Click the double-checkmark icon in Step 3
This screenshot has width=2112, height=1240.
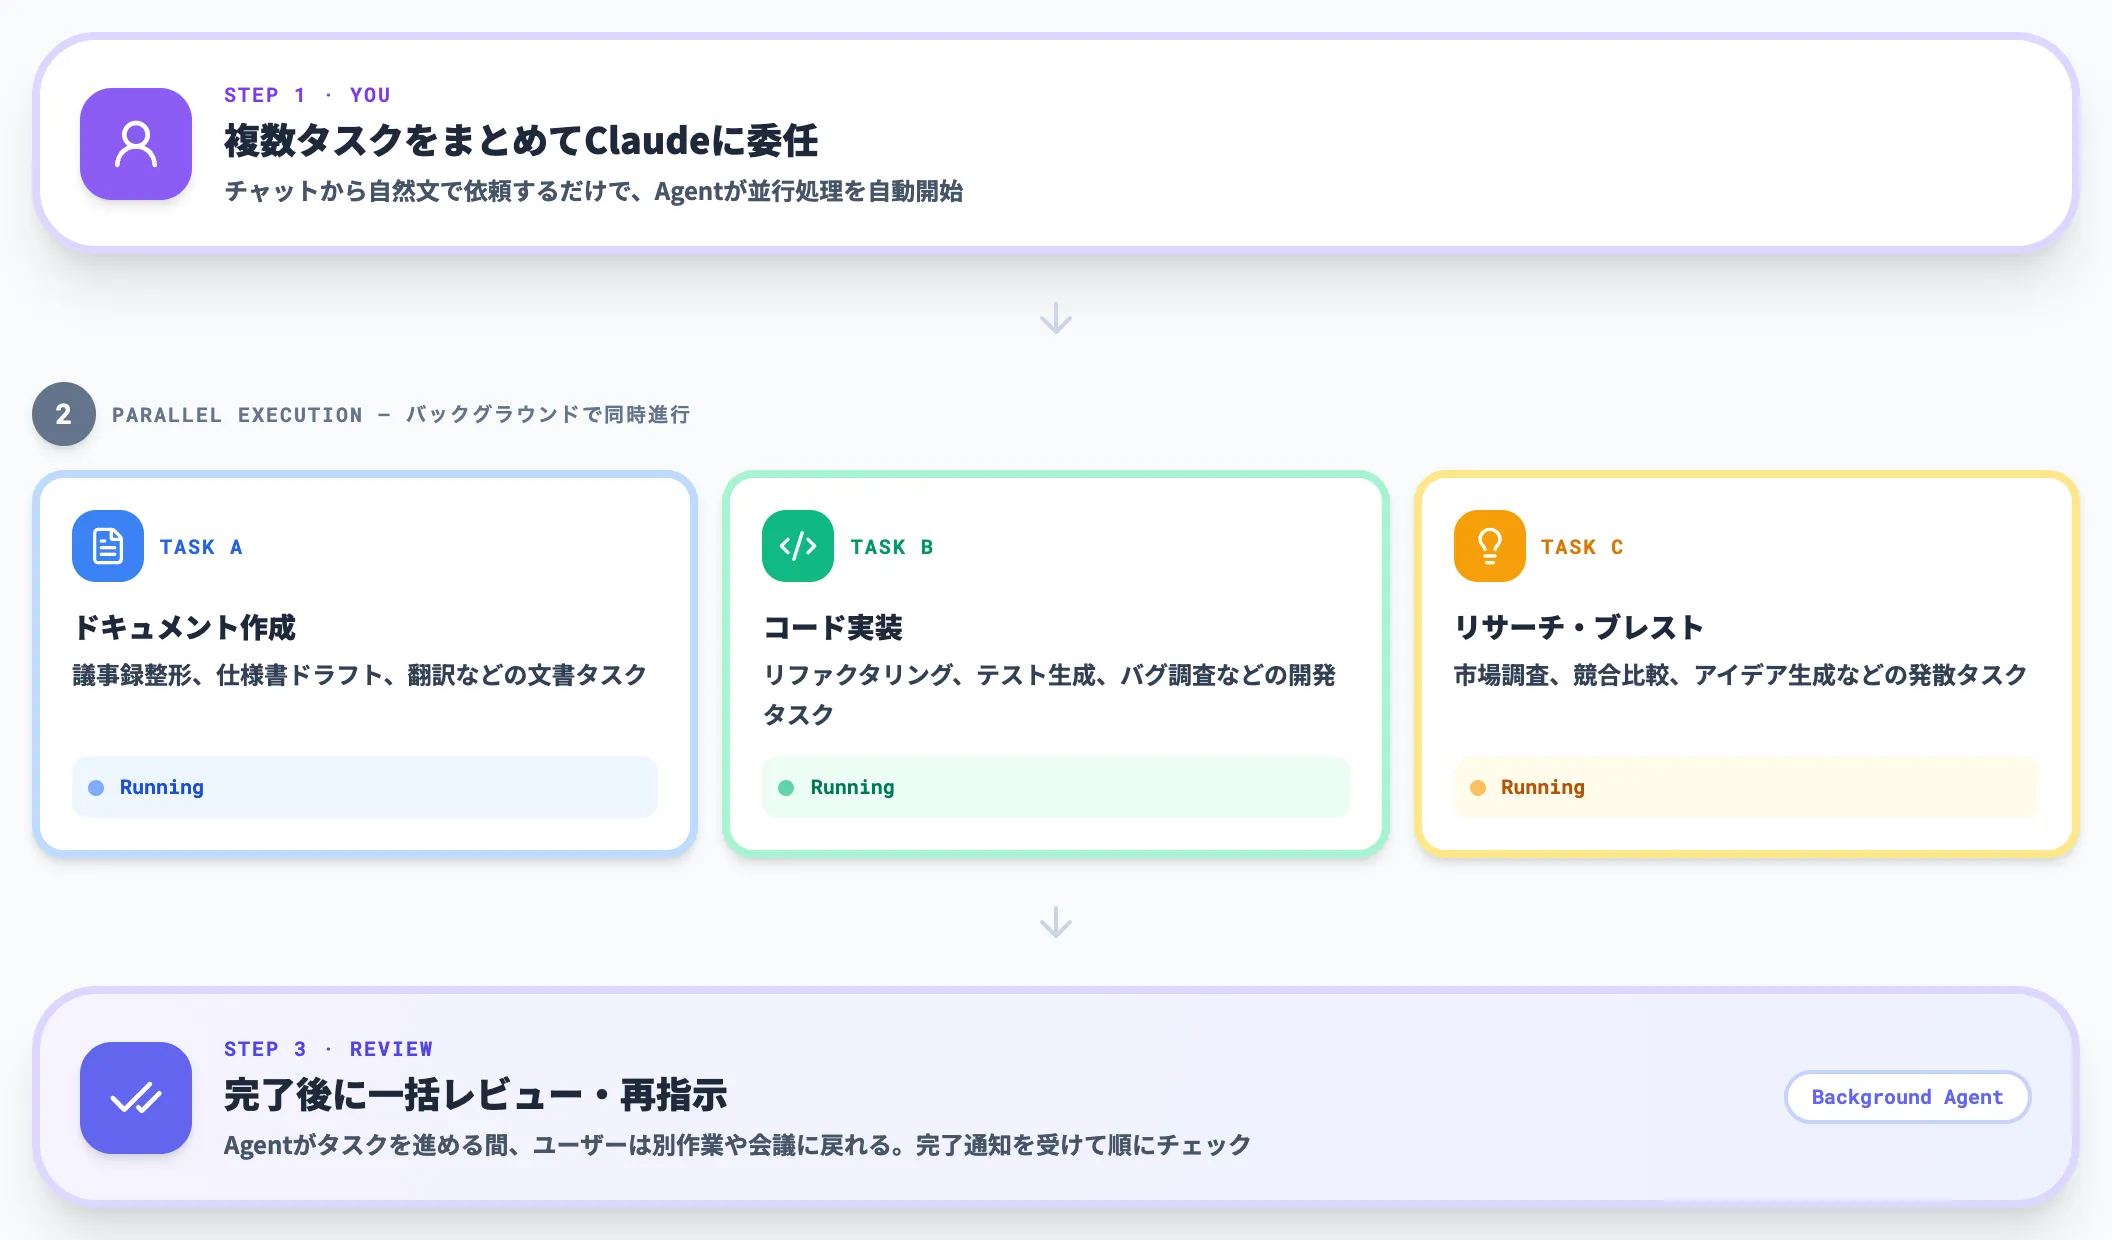point(136,1098)
